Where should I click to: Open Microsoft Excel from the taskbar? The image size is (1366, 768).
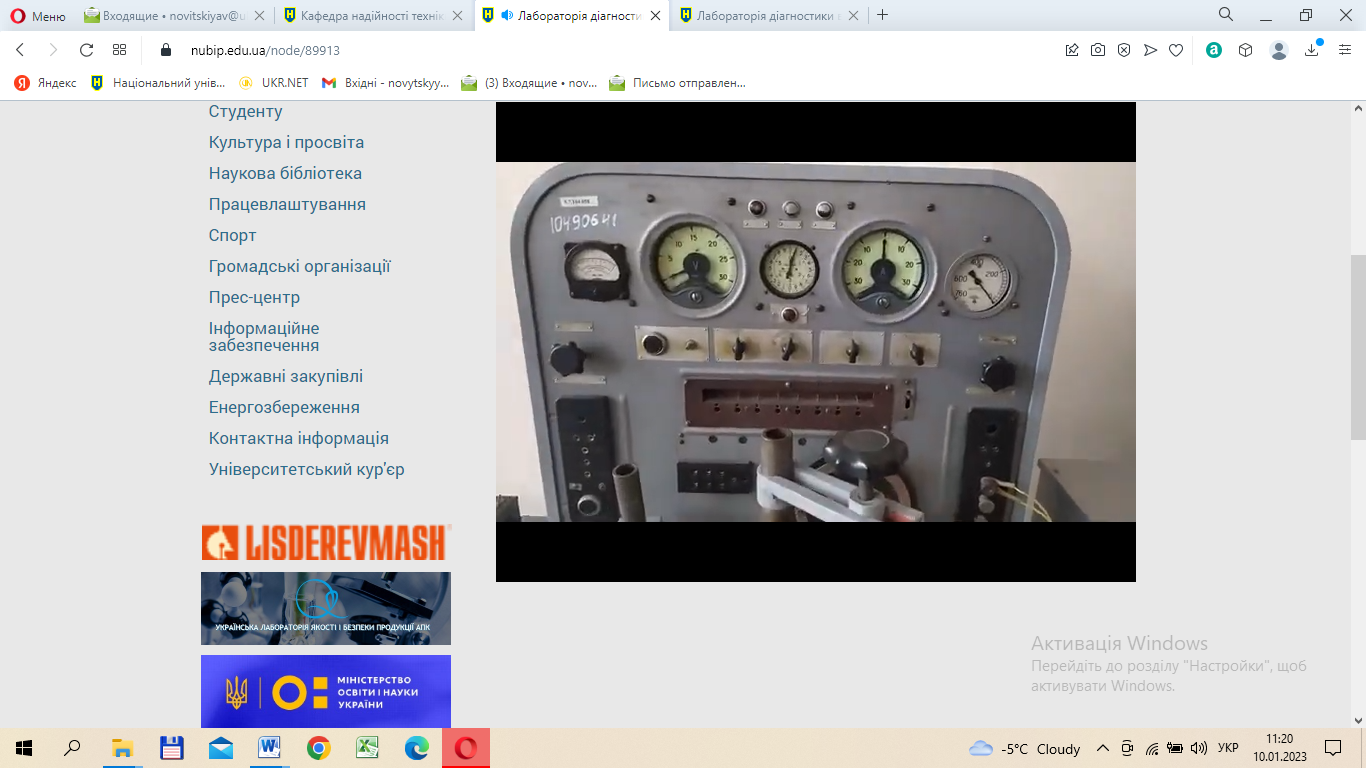pyautogui.click(x=368, y=748)
